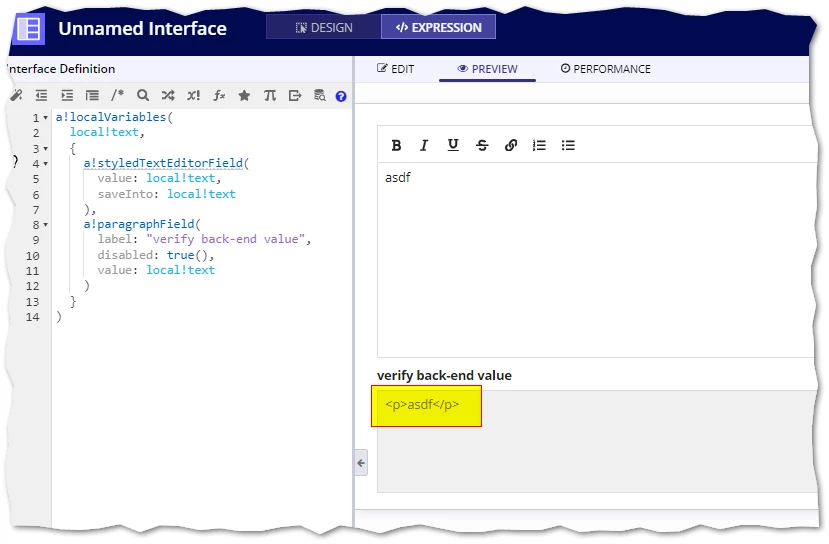Screen dimensions: 829x544
Task: Click the verify back-end value field label
Action: tap(444, 375)
